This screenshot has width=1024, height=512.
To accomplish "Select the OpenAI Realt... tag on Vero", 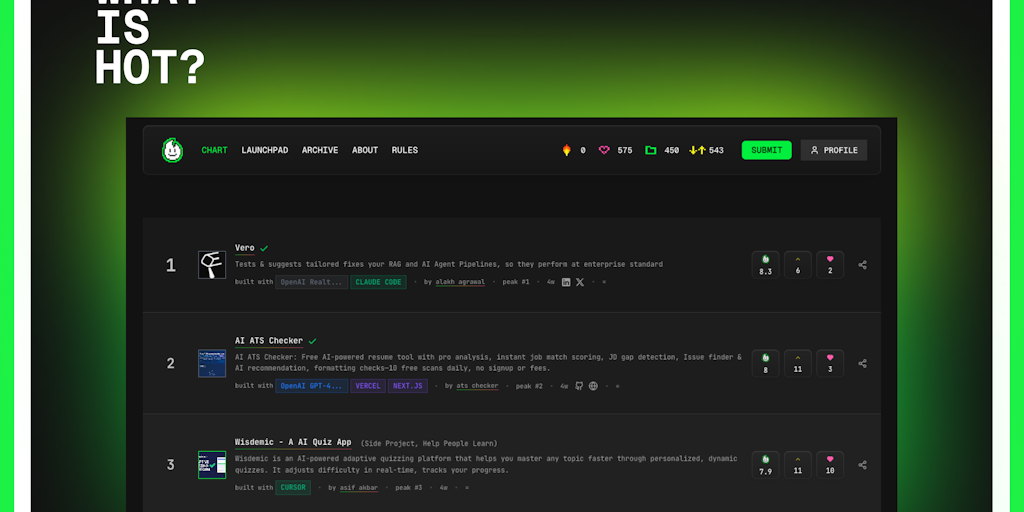I will [312, 282].
